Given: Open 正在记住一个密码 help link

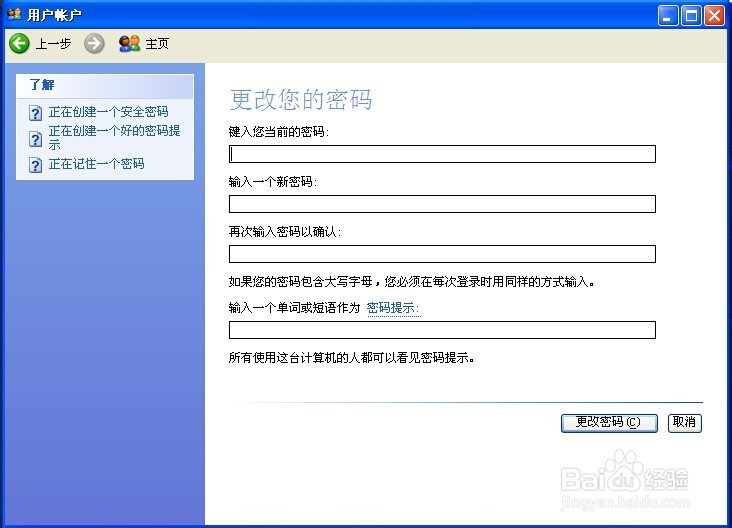Looking at the screenshot, I should 97,164.
